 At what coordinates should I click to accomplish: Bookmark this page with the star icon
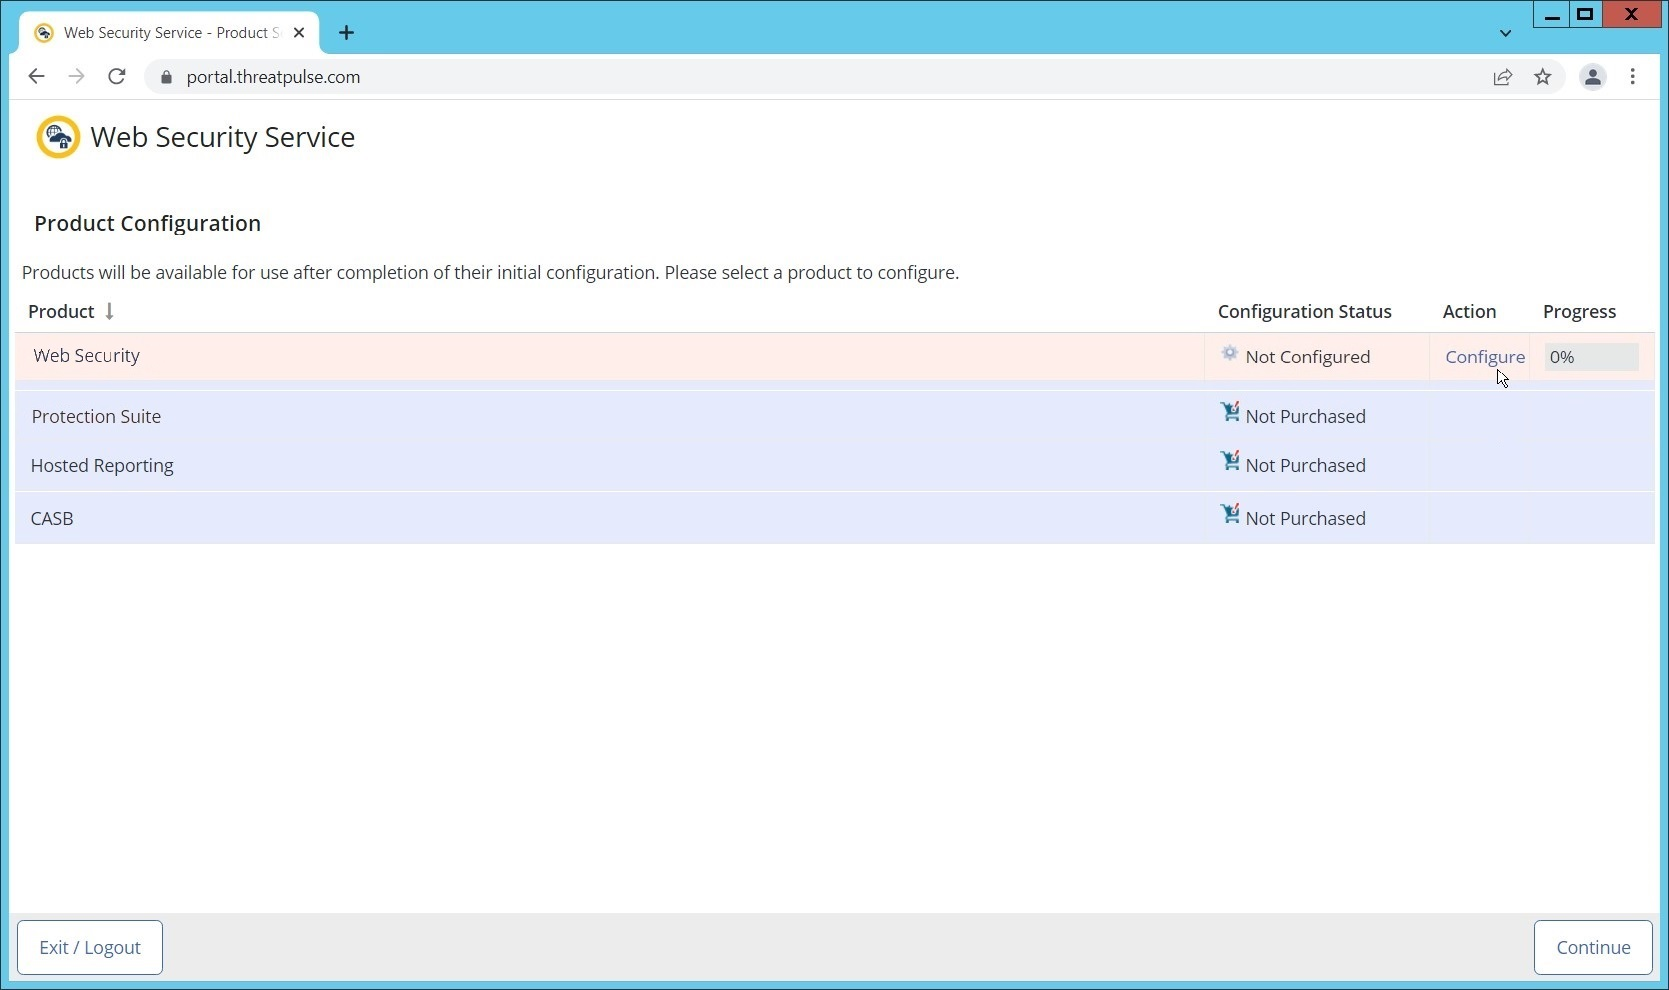pos(1542,77)
